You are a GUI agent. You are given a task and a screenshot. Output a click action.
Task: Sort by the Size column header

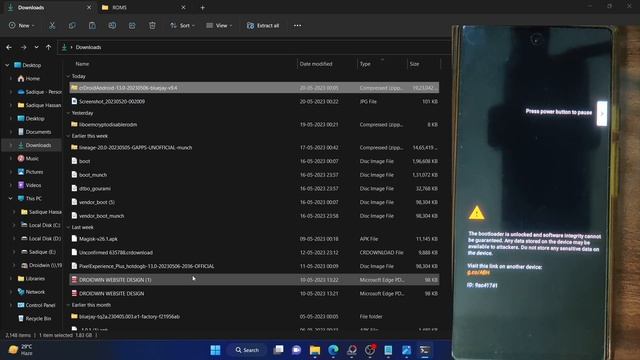pos(414,64)
